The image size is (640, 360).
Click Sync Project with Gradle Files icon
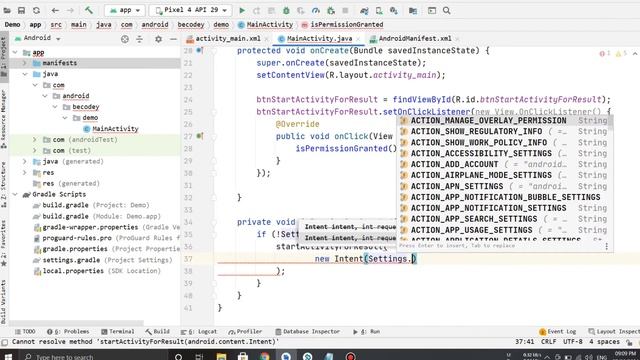364,11
